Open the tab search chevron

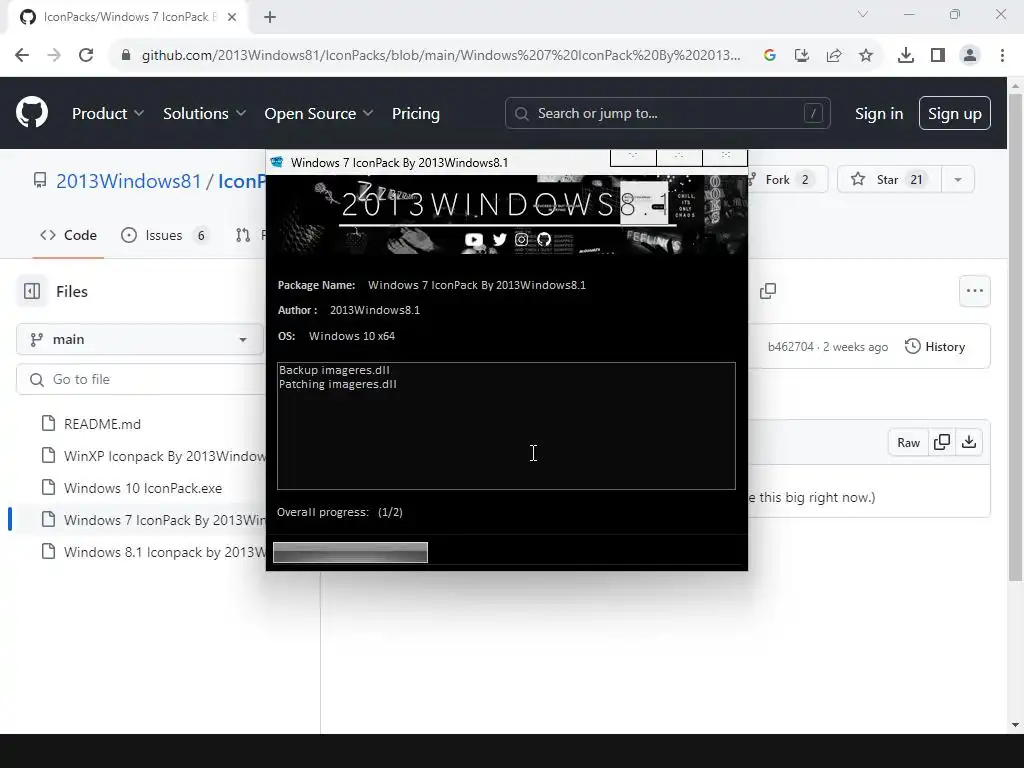coord(863,14)
